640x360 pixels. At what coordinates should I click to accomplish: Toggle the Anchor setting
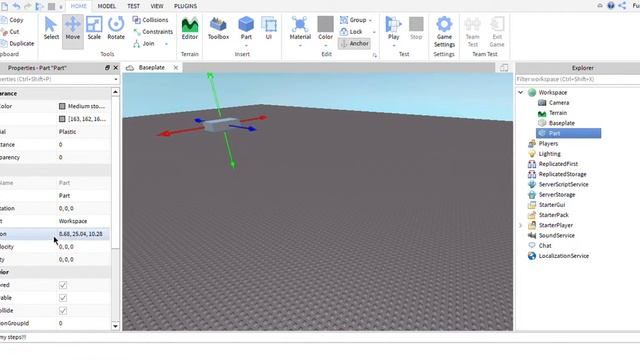354,43
